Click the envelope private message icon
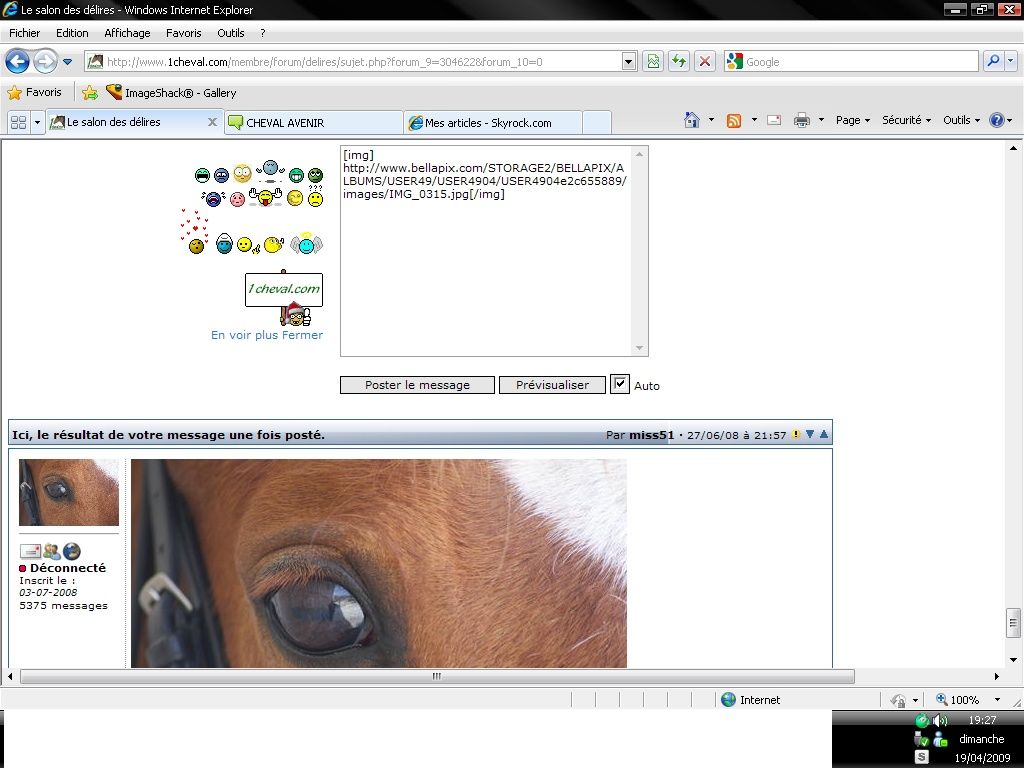Screen dimensions: 1024x768 (30, 551)
